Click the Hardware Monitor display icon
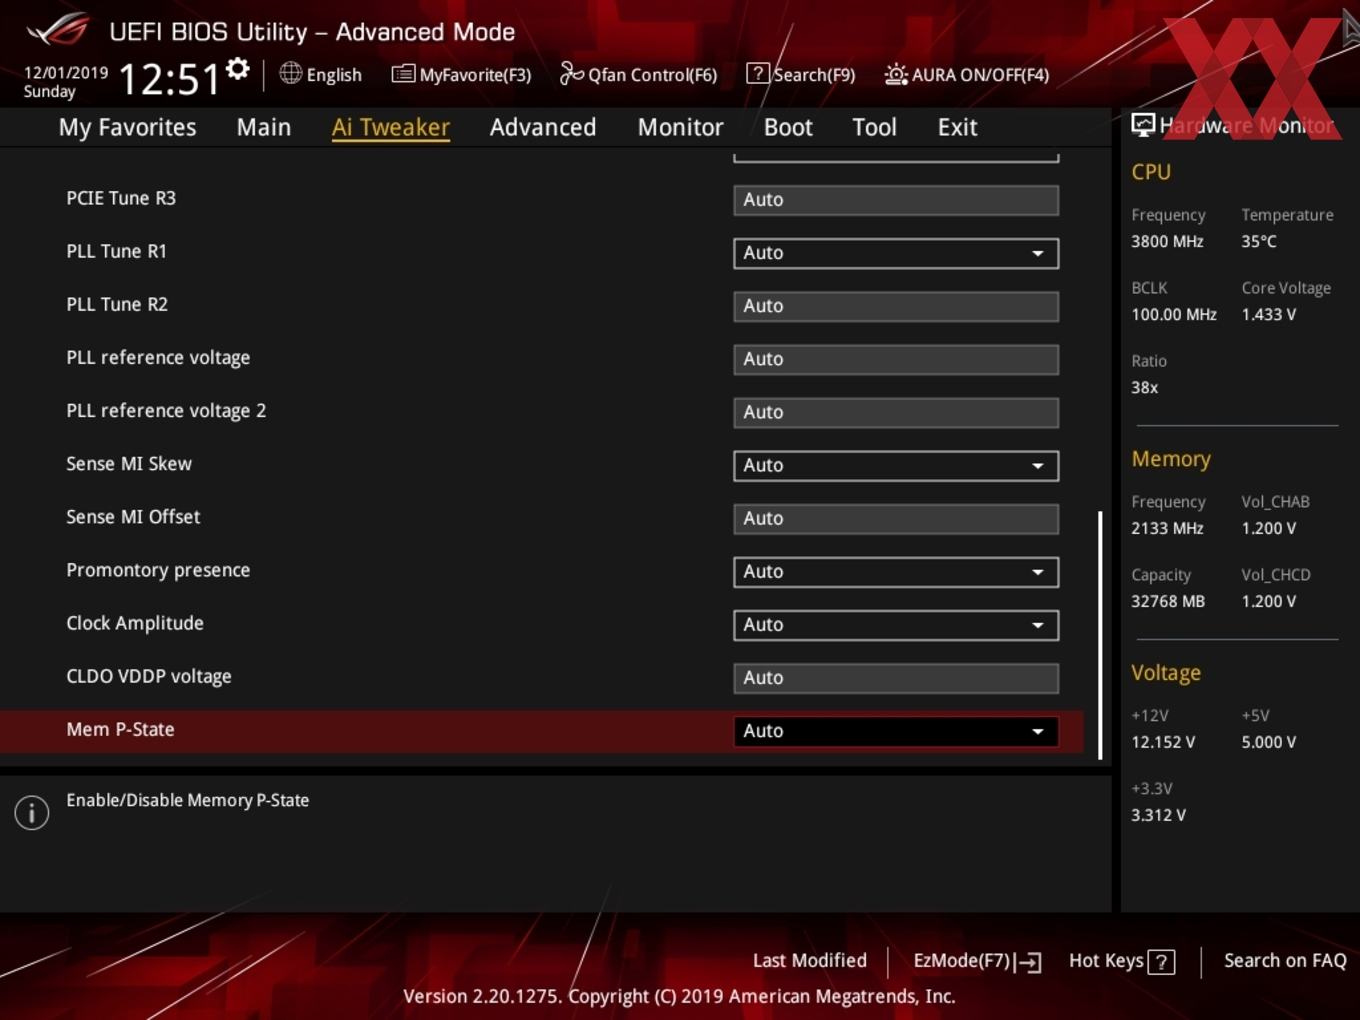Image resolution: width=1360 pixels, height=1020 pixels. pyautogui.click(x=1143, y=125)
